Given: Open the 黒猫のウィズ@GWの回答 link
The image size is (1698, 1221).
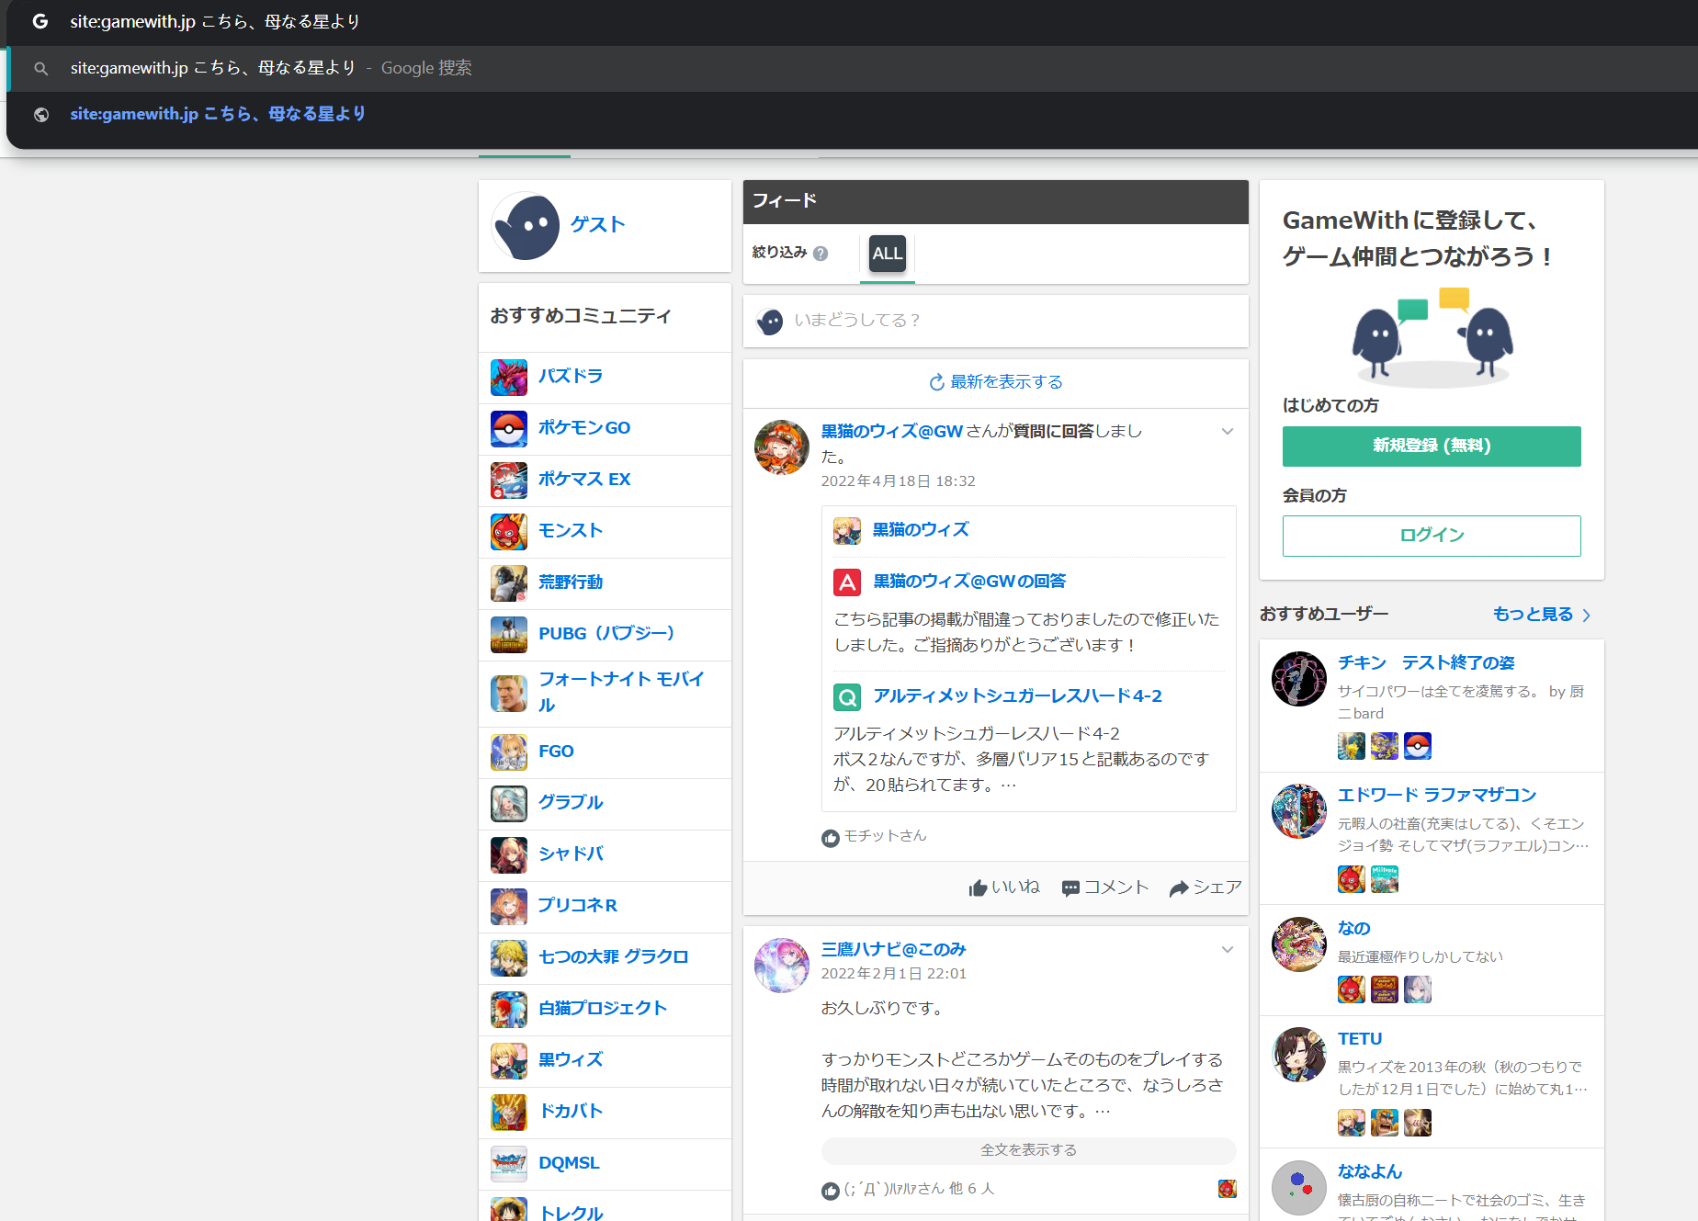Looking at the screenshot, I should tap(970, 582).
